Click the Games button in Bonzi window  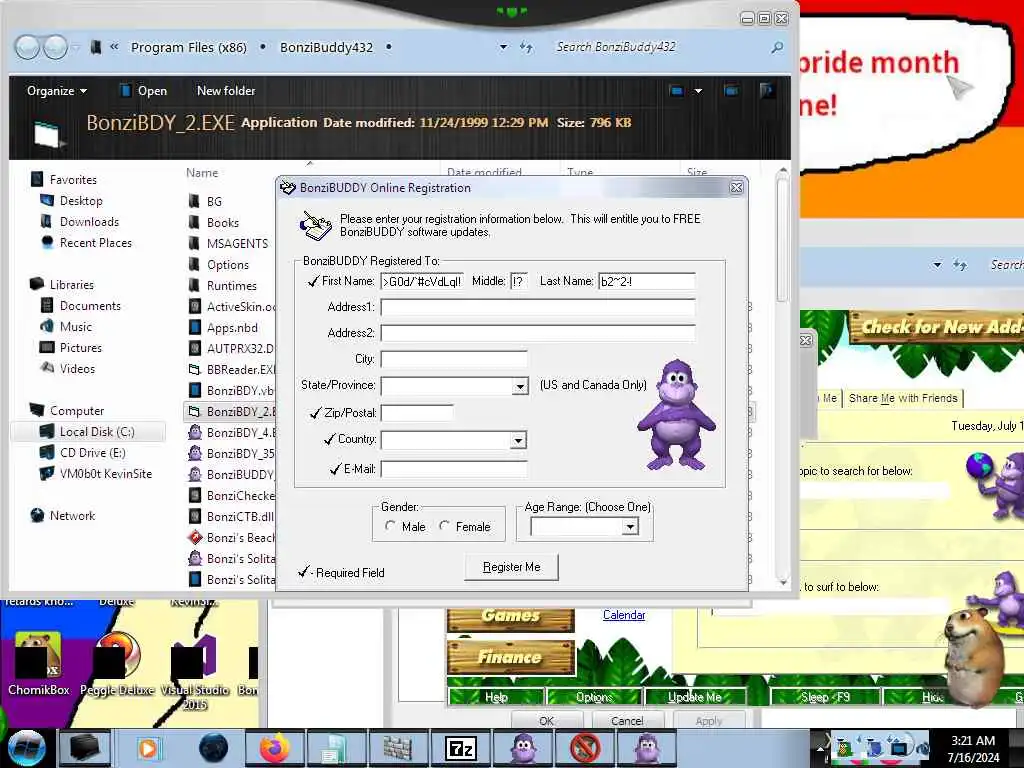click(x=511, y=618)
